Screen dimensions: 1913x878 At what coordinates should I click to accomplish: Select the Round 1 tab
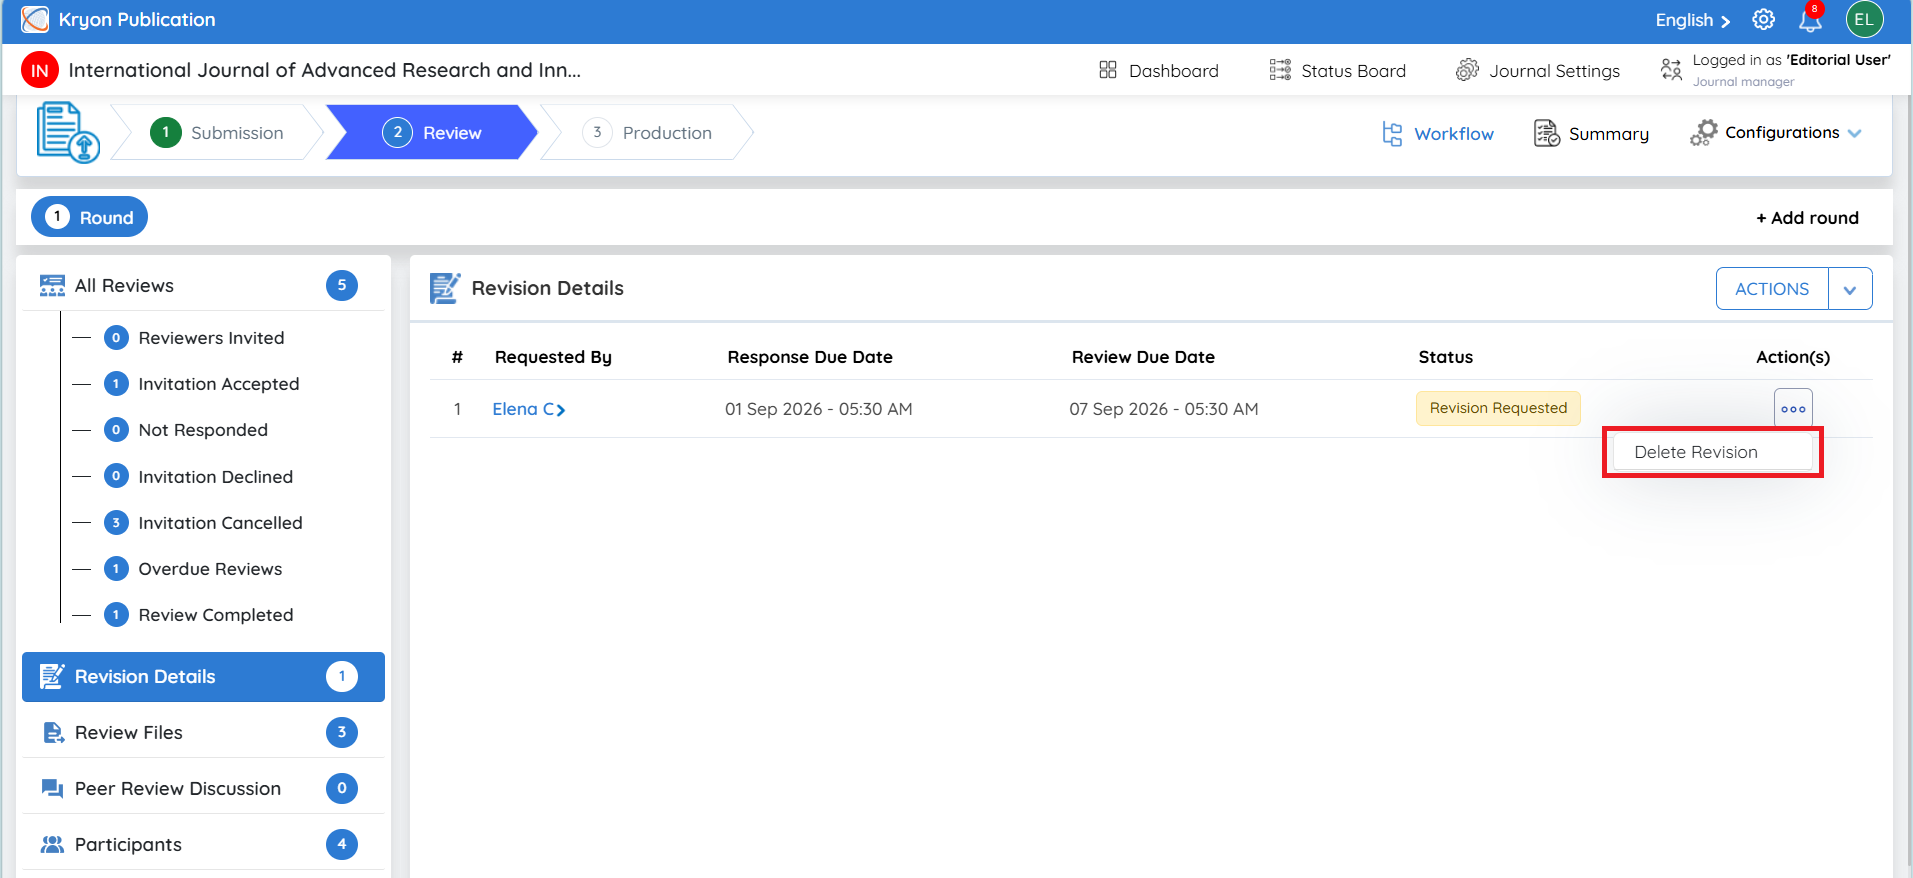(90, 217)
